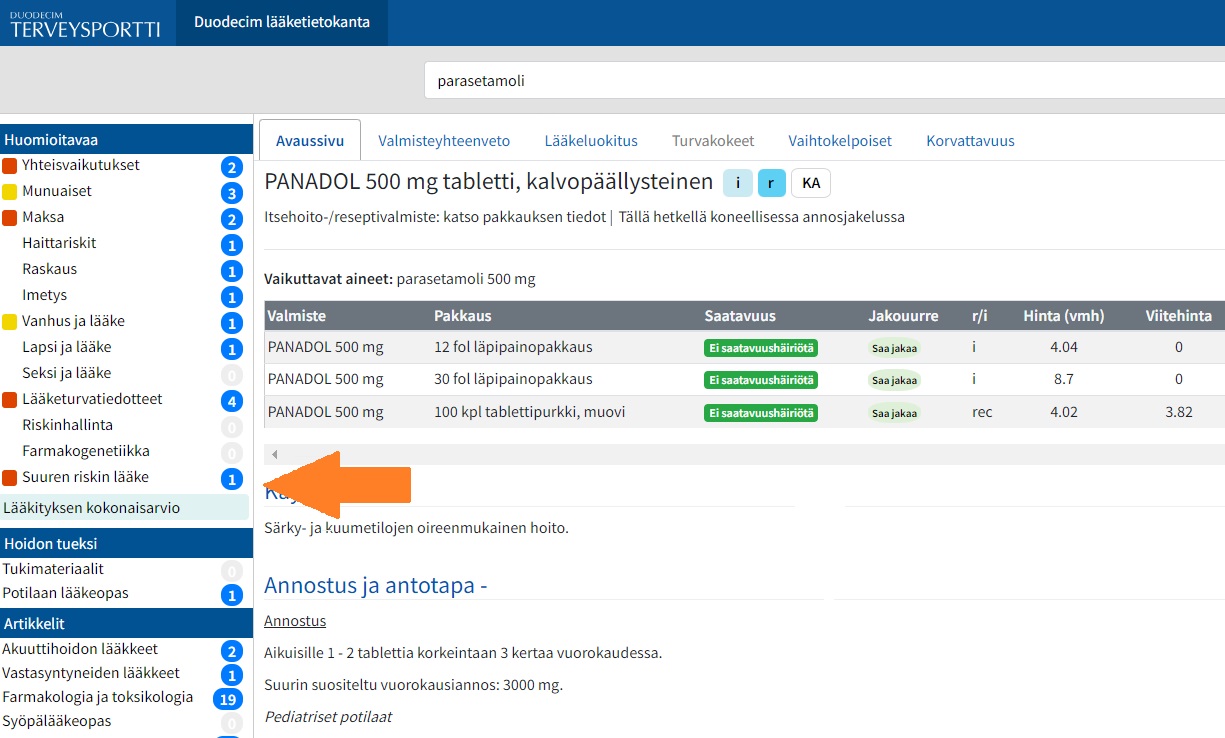This screenshot has height=738, width=1225.
Task: Open the Imetys sidebar item
Action: [44, 295]
